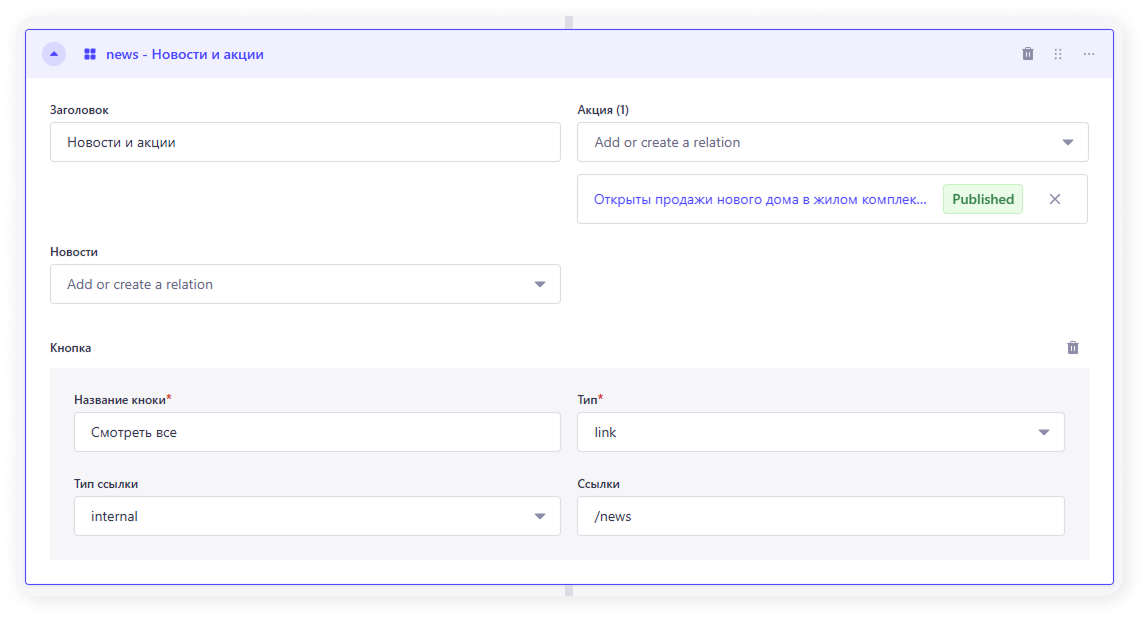
Task: Click the Название кноки field with 'Смотреть все'
Action: pos(317,432)
